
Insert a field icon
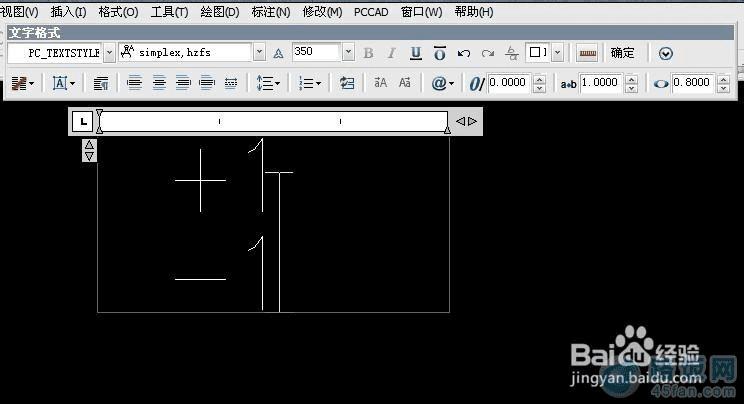pos(347,84)
